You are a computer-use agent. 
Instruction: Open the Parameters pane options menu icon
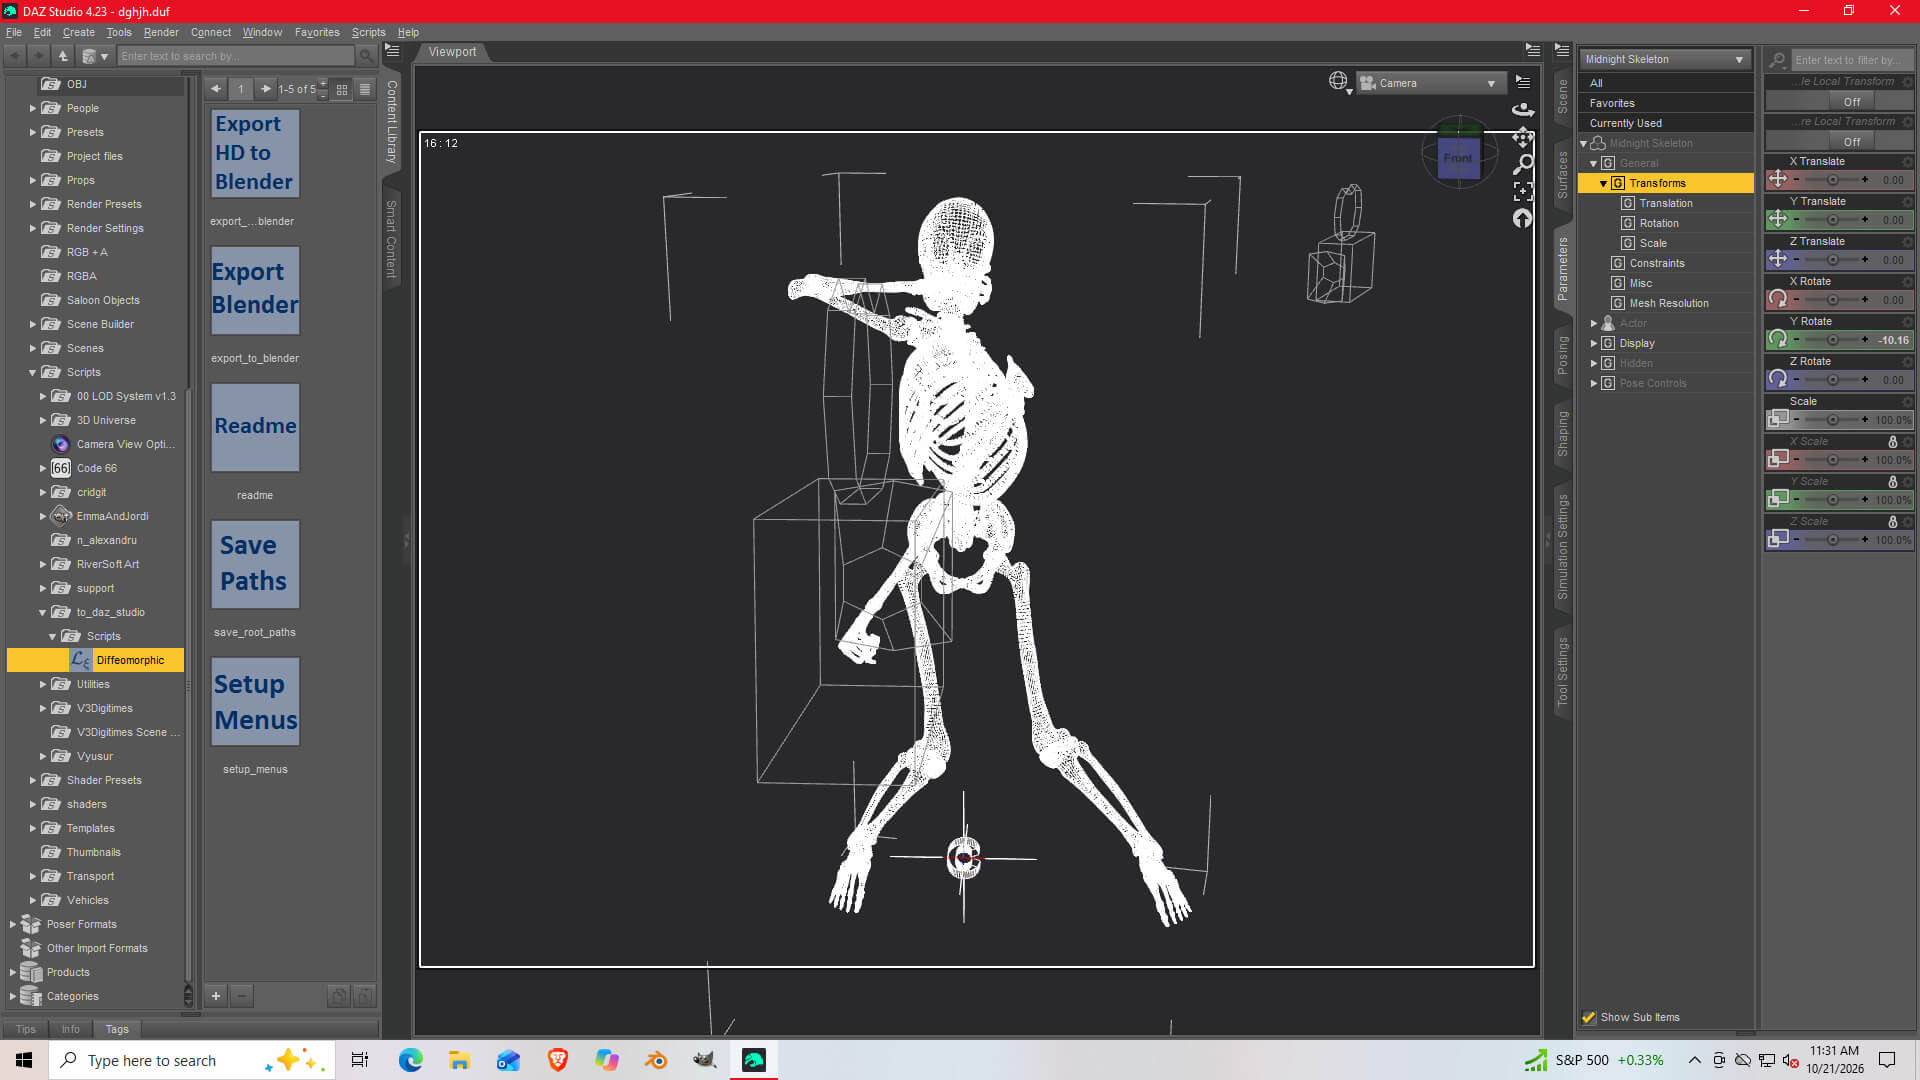(x=1562, y=49)
